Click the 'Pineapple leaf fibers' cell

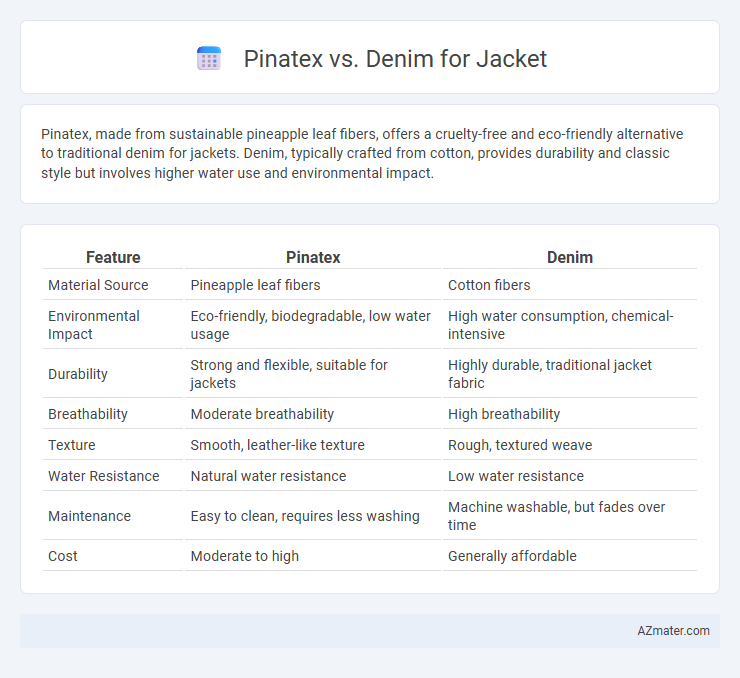(x=255, y=285)
